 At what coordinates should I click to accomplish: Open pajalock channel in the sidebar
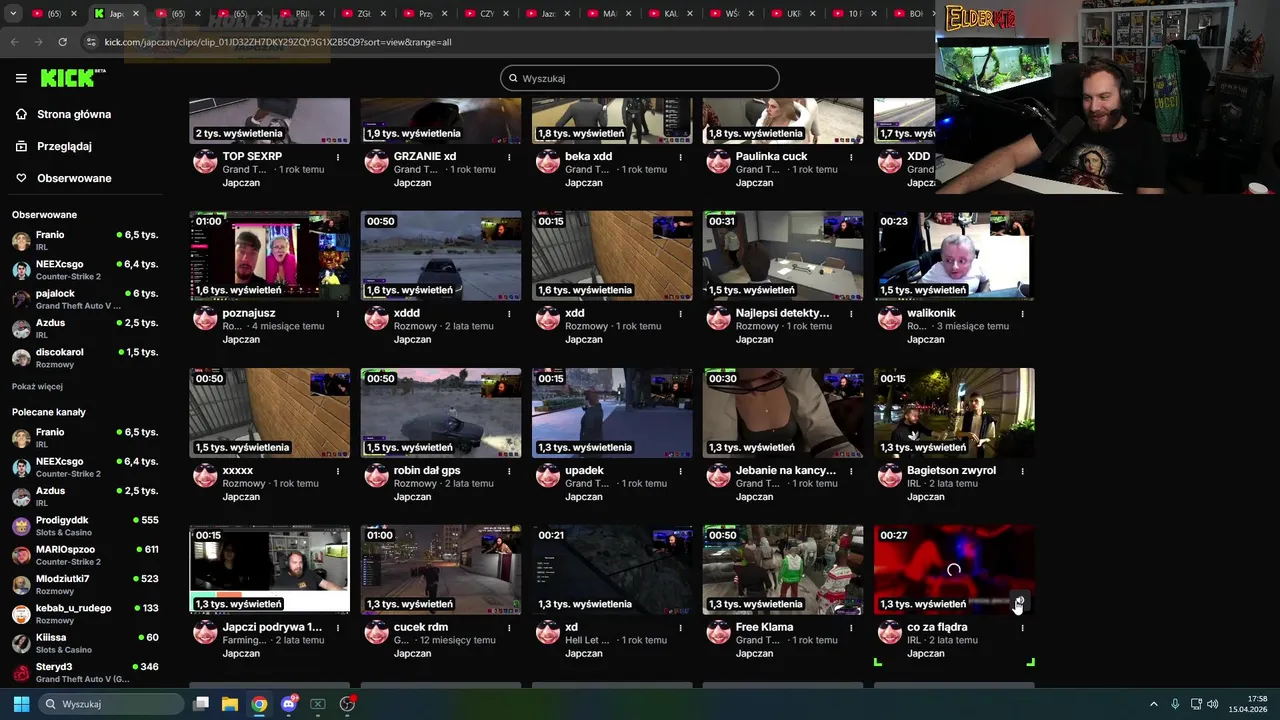(x=85, y=299)
